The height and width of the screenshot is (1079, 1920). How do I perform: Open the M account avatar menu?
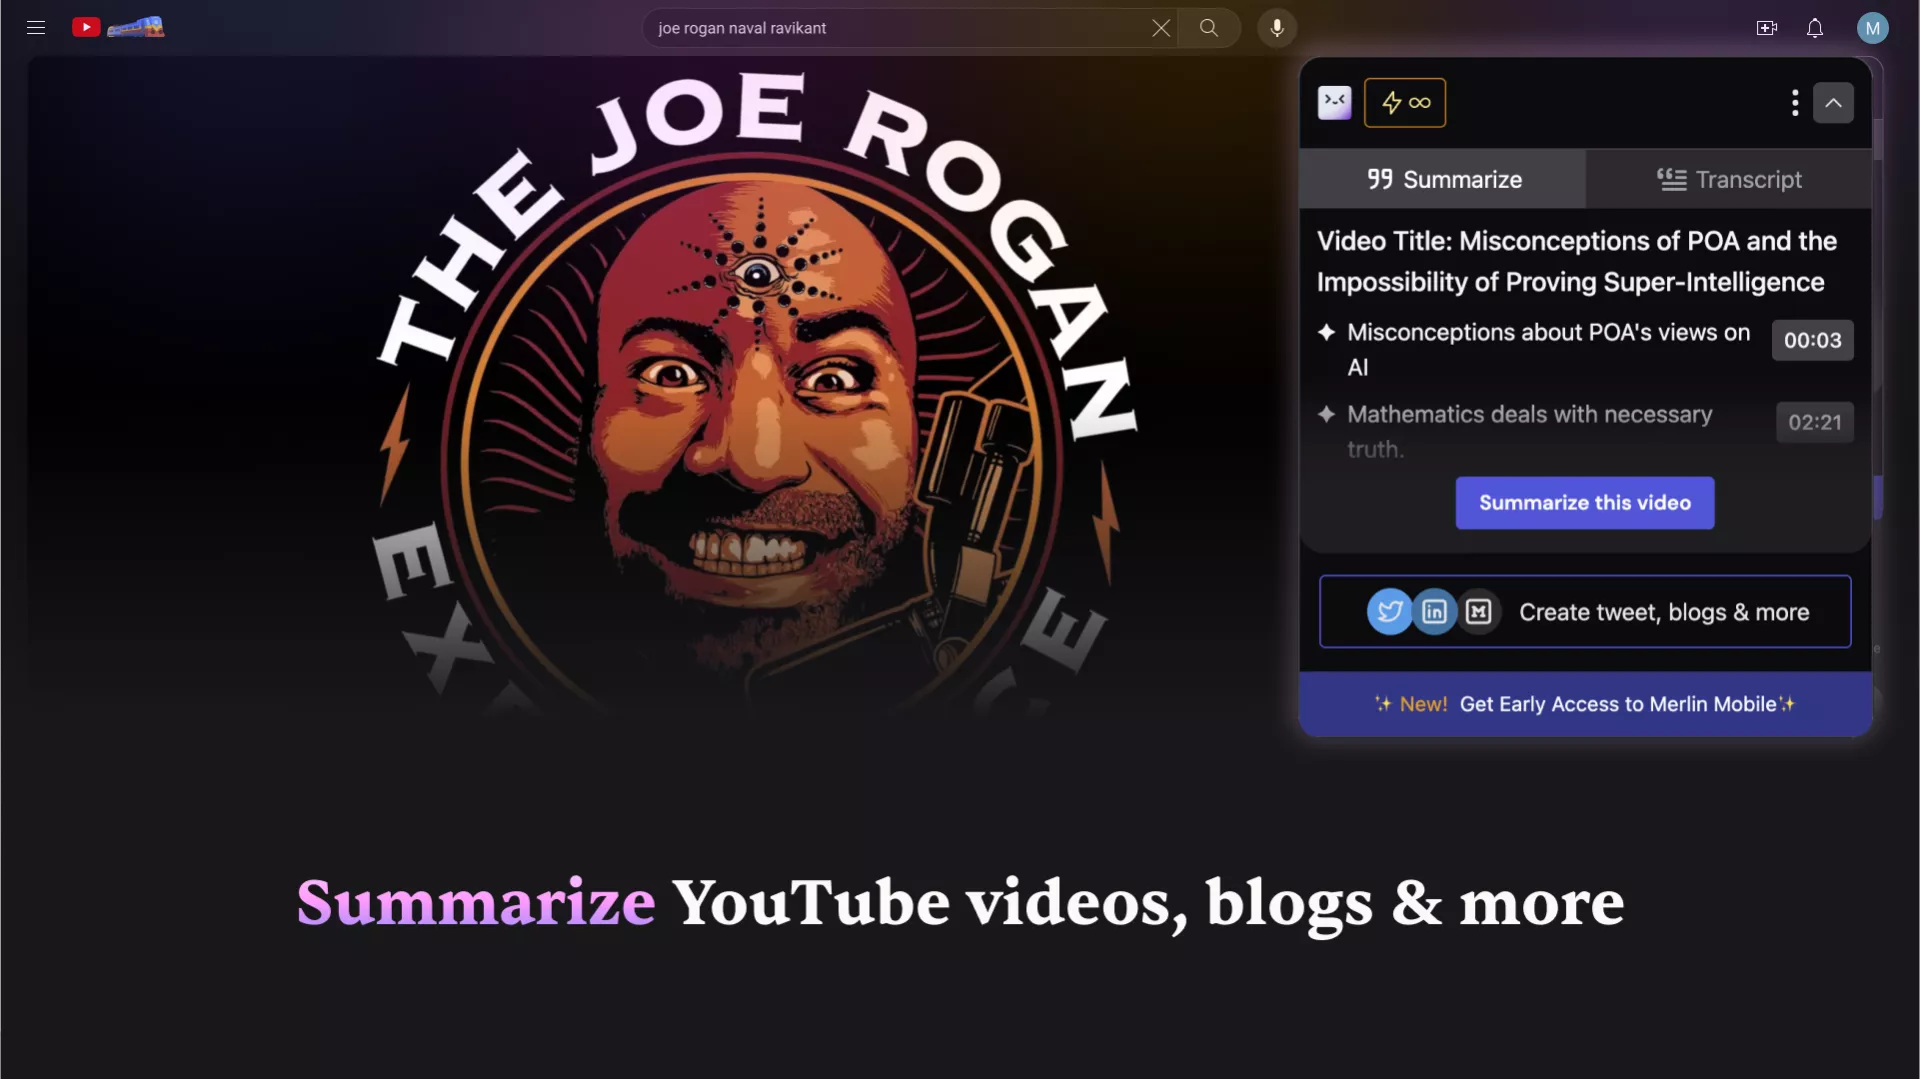(x=1872, y=28)
